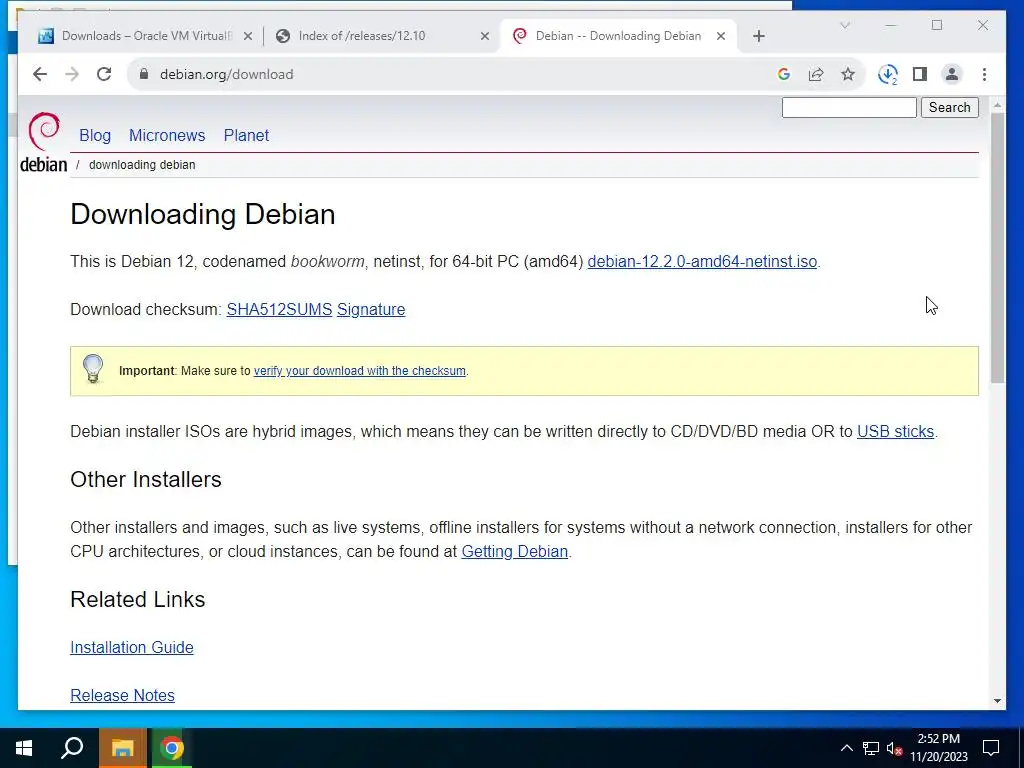Click the 'Related Links' heading
This screenshot has height=768, width=1024.
(x=138, y=600)
